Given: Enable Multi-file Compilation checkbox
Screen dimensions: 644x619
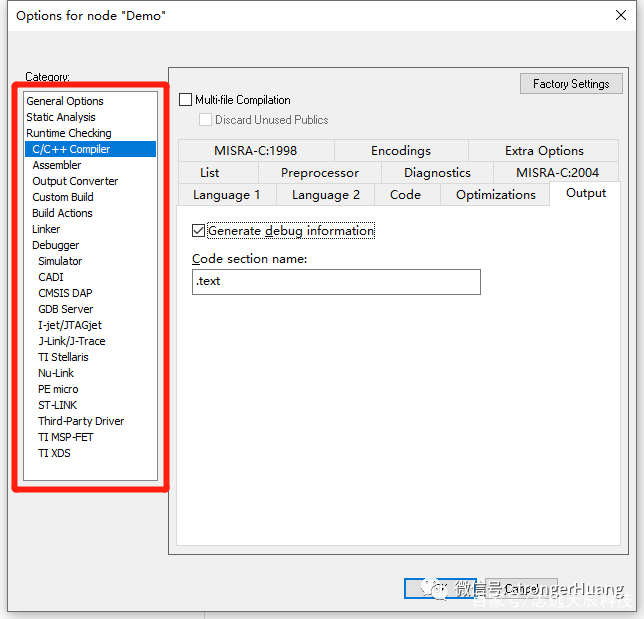Looking at the screenshot, I should [x=185, y=100].
